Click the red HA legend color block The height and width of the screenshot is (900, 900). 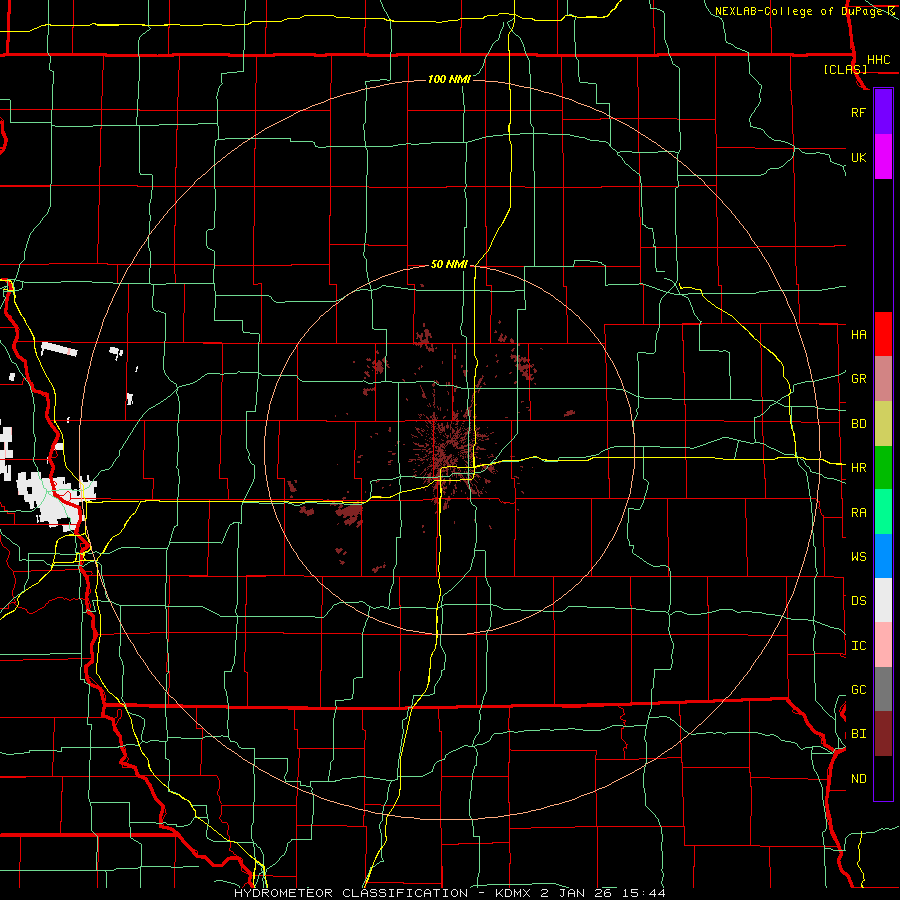883,334
